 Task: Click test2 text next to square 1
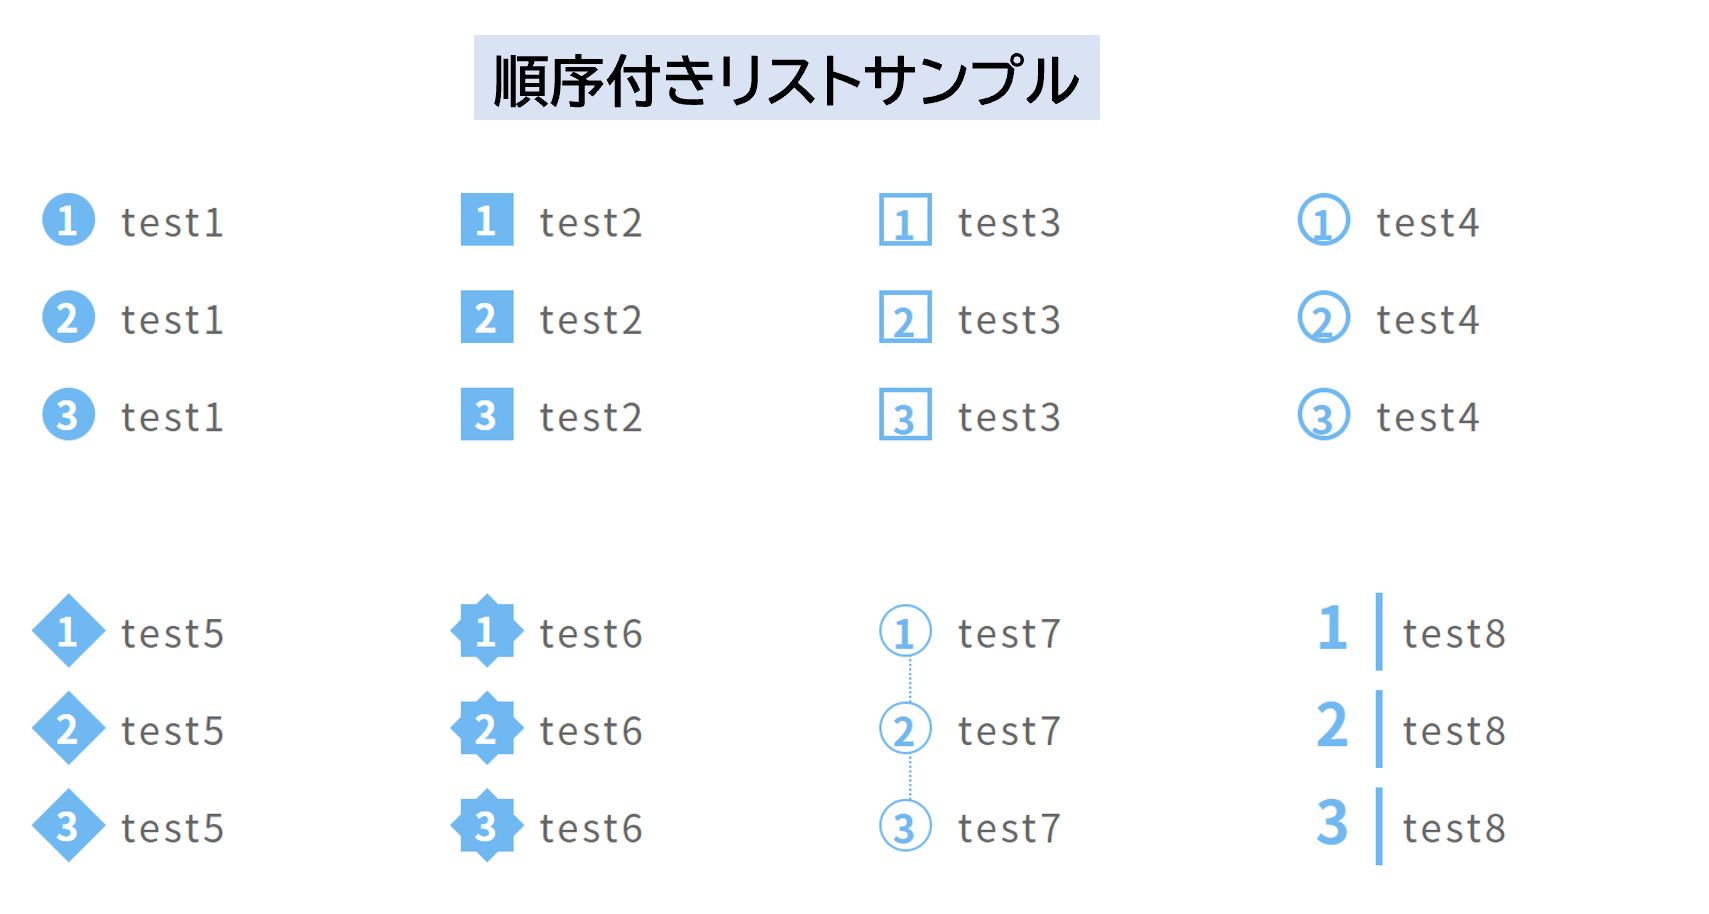[x=590, y=222]
